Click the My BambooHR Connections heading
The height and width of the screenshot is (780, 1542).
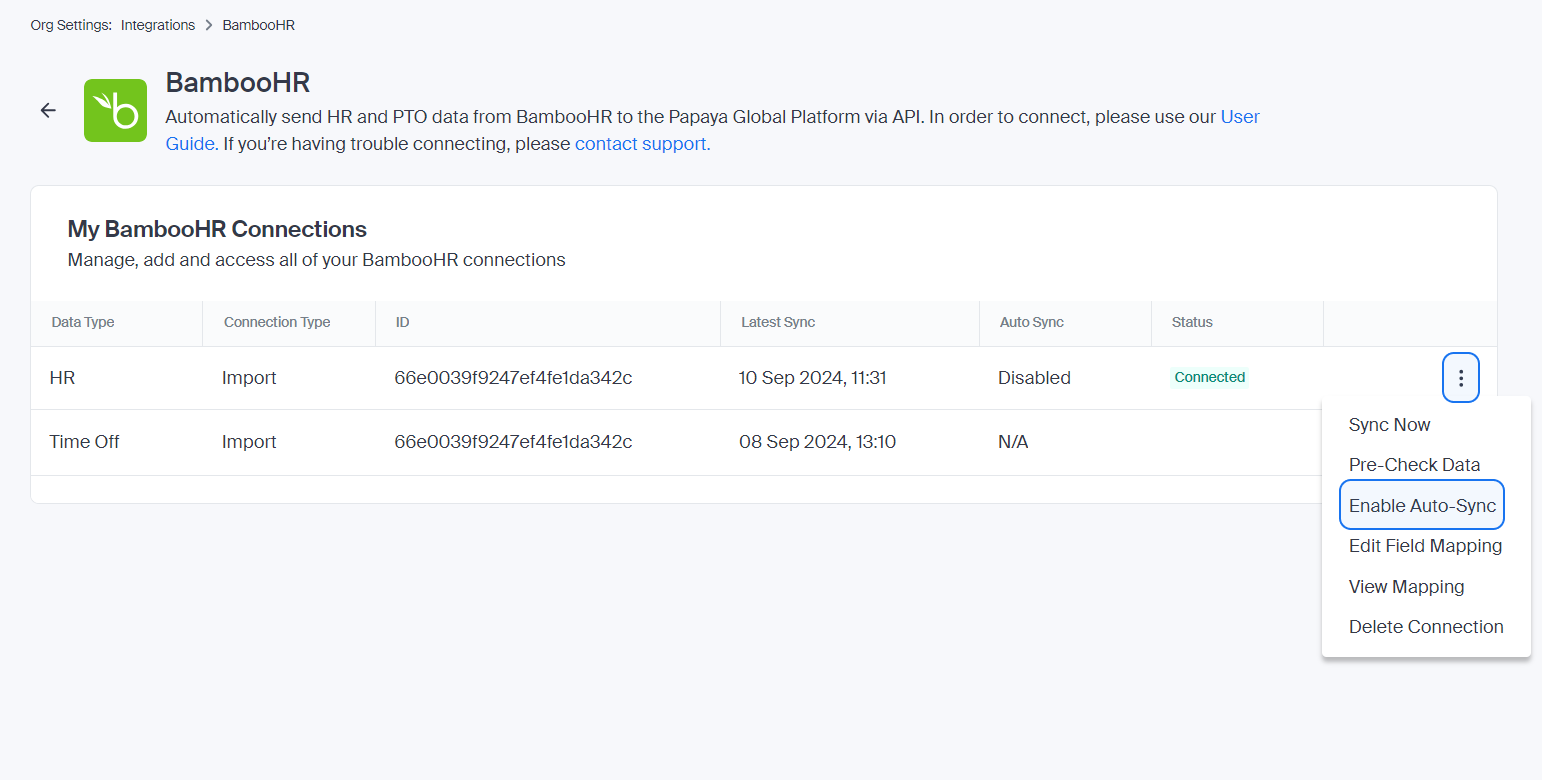217,229
